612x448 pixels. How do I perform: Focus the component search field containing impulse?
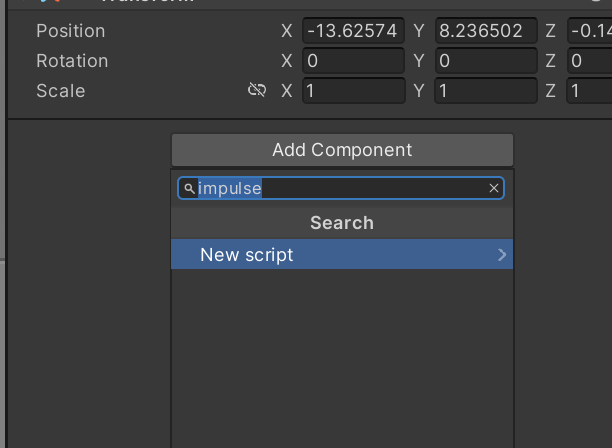(x=340, y=188)
